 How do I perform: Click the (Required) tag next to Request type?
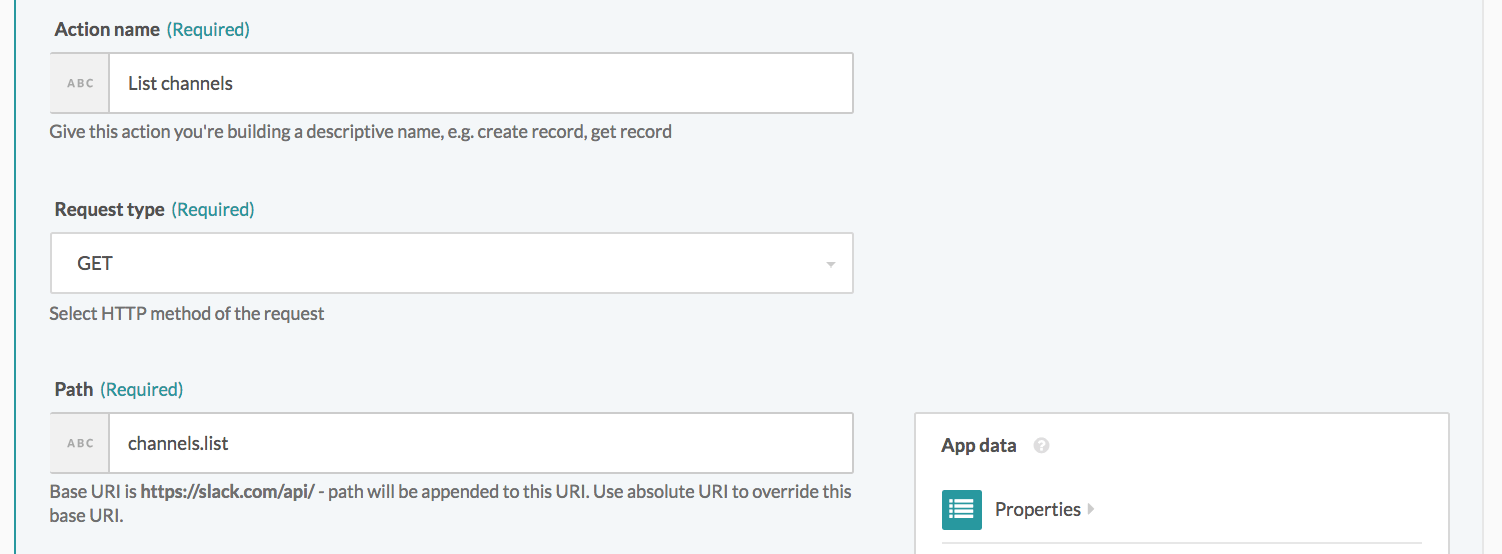pyautogui.click(x=213, y=209)
